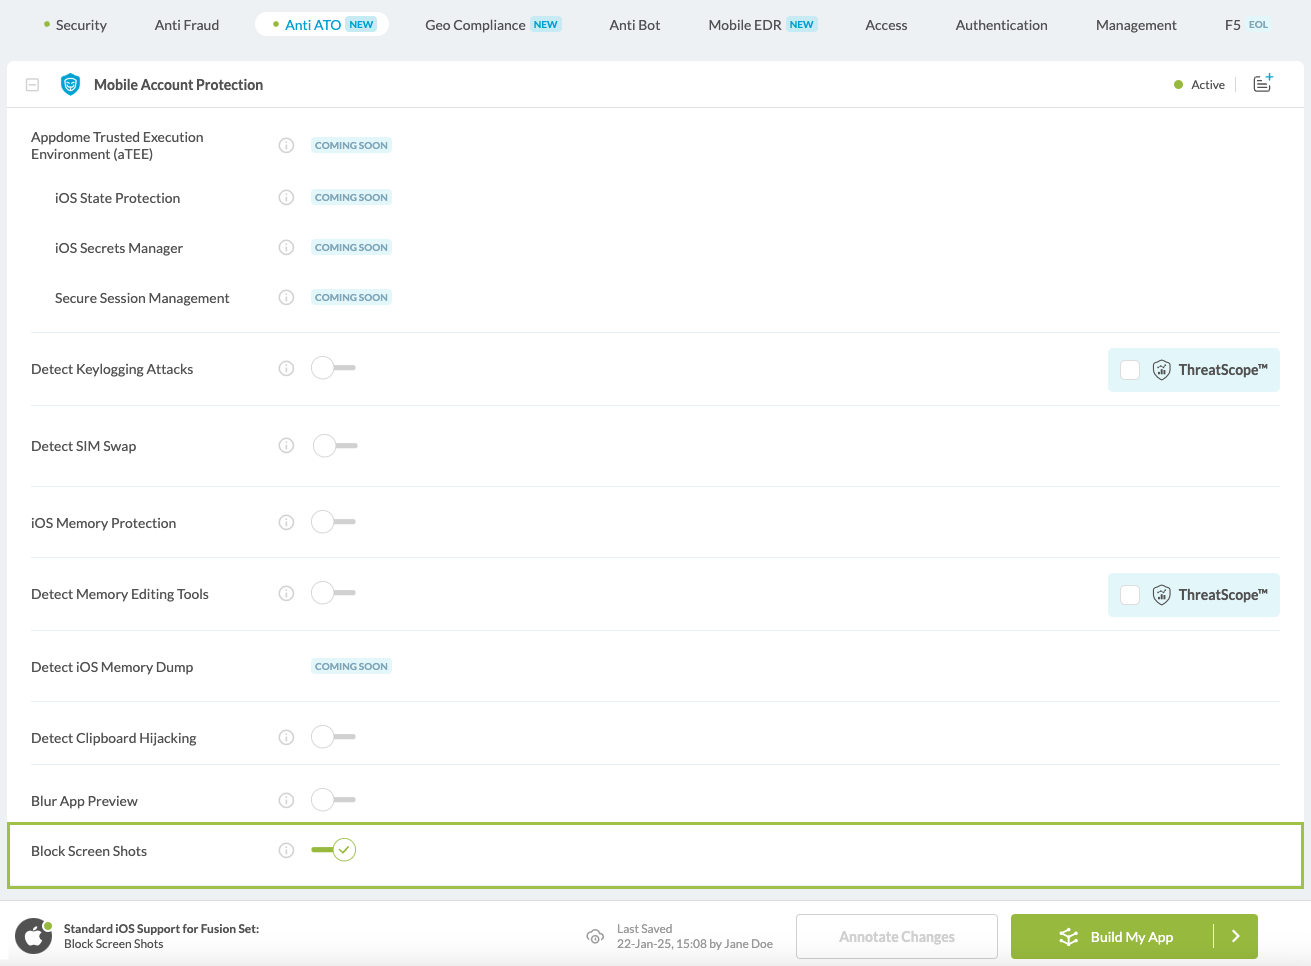This screenshot has width=1311, height=966.
Task: Open the Build My App arrow menu
Action: pyautogui.click(x=1236, y=937)
